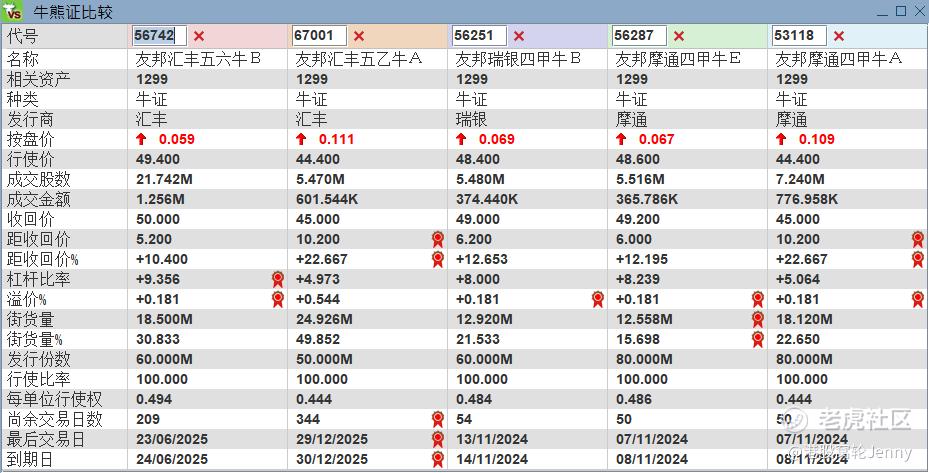929x473 pixels.
Task: Remove warrant 56742 with its red X
Action: pyautogui.click(x=199, y=36)
